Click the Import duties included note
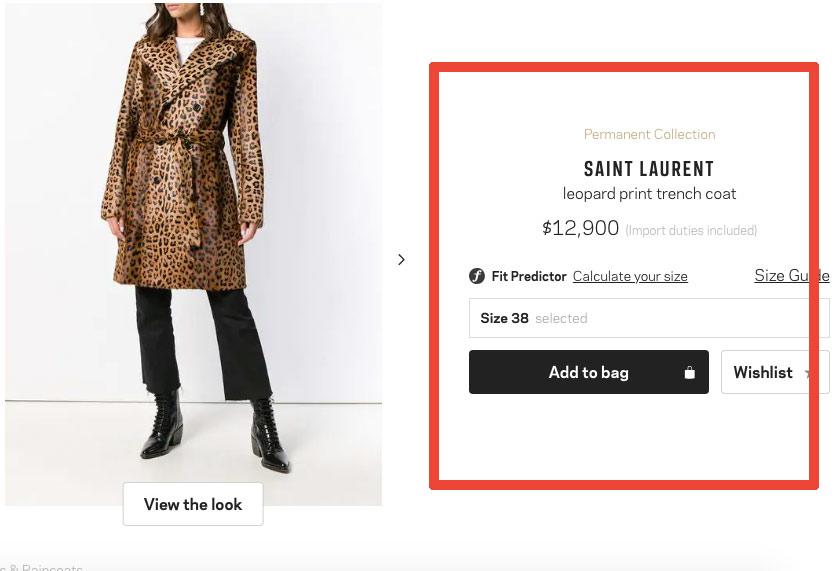Screen dimensions: 834x571 [691, 231]
